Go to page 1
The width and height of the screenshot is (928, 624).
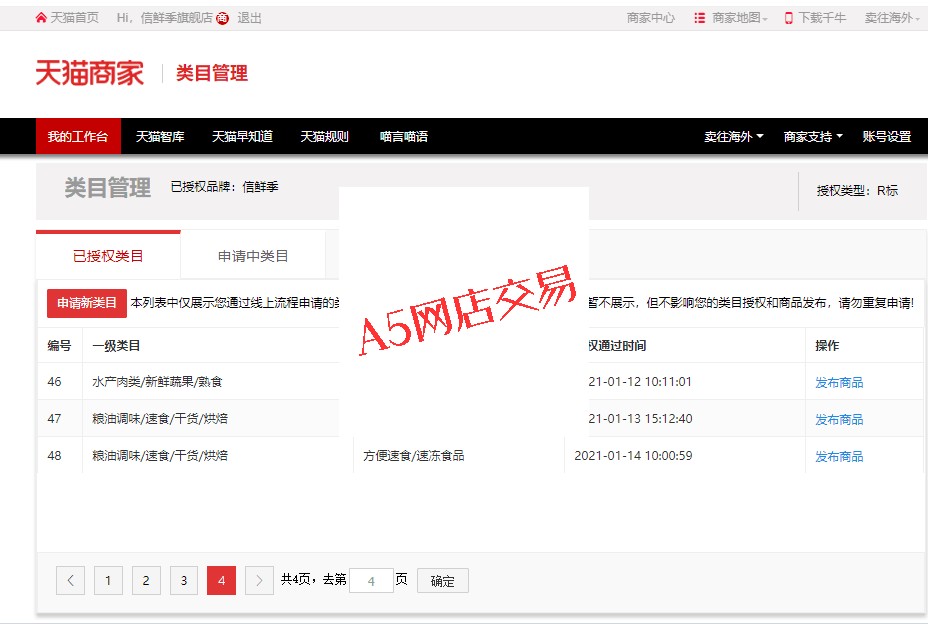[108, 580]
